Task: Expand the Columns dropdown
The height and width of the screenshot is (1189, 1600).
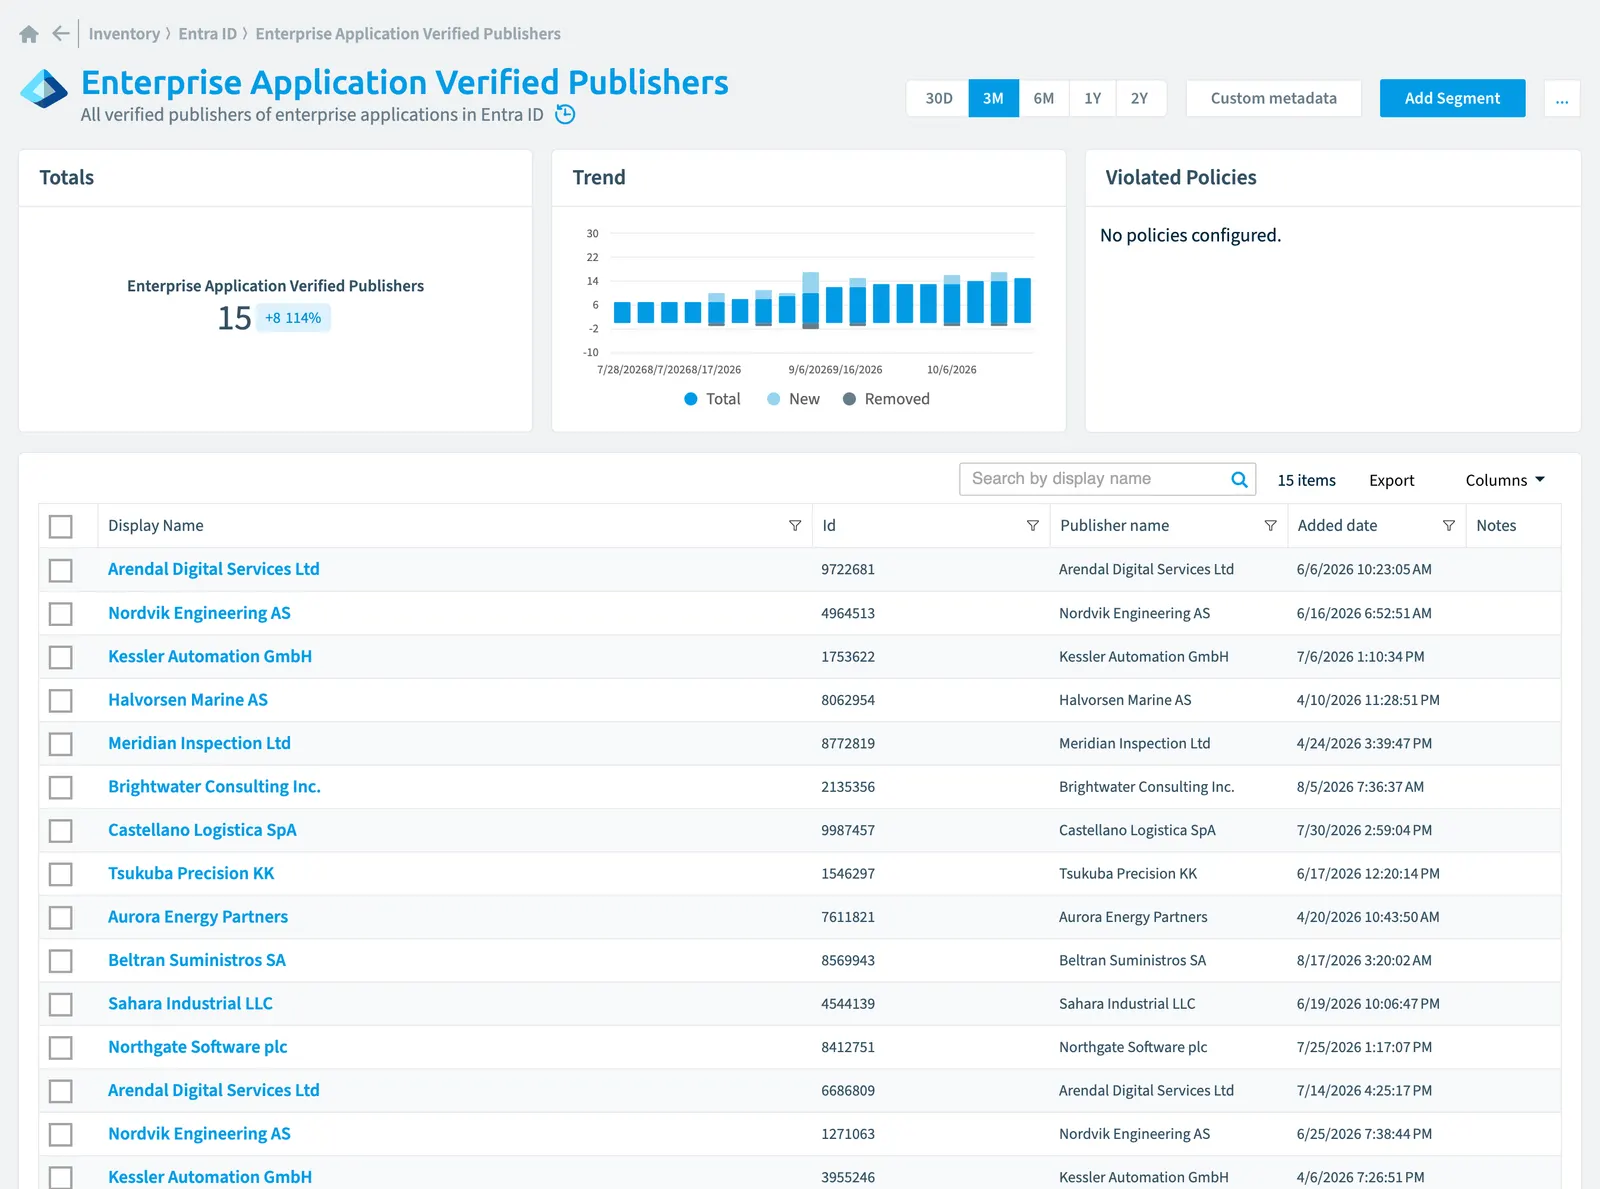Action: tap(1505, 480)
